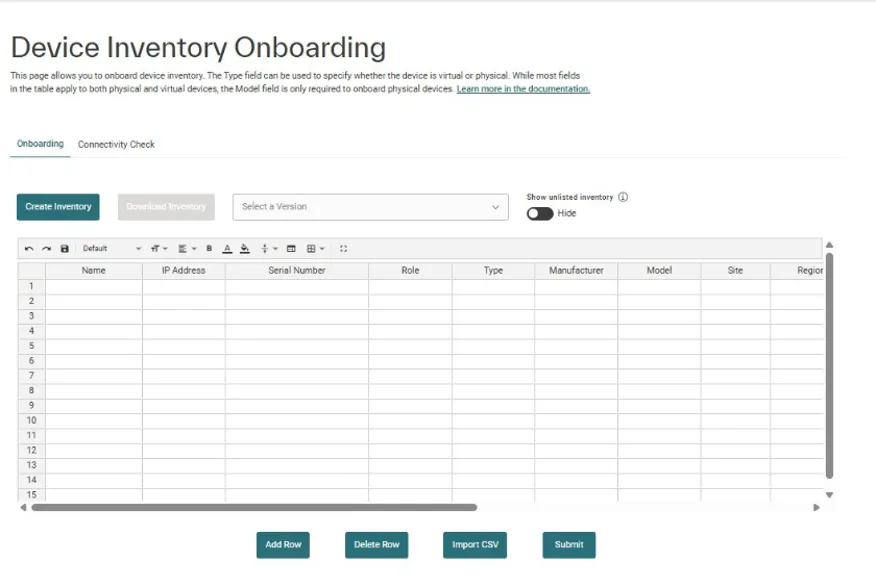Click the Delete Row button
The width and height of the screenshot is (876, 587).
[377, 545]
